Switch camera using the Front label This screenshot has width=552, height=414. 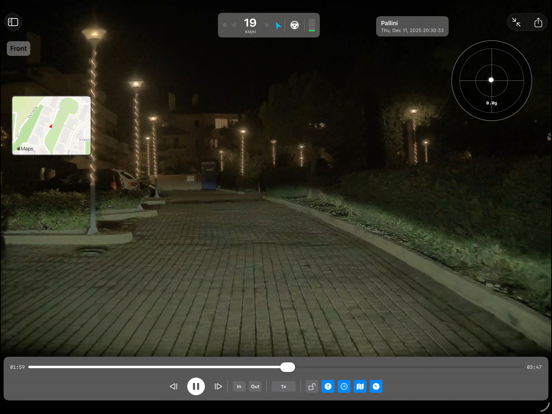(x=18, y=49)
